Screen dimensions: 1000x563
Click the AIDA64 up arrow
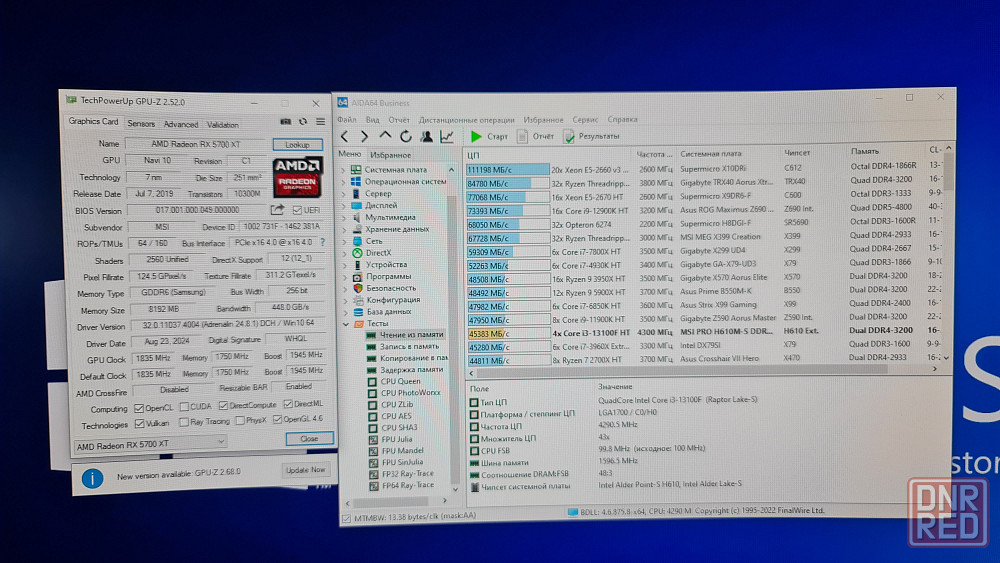coord(385,136)
